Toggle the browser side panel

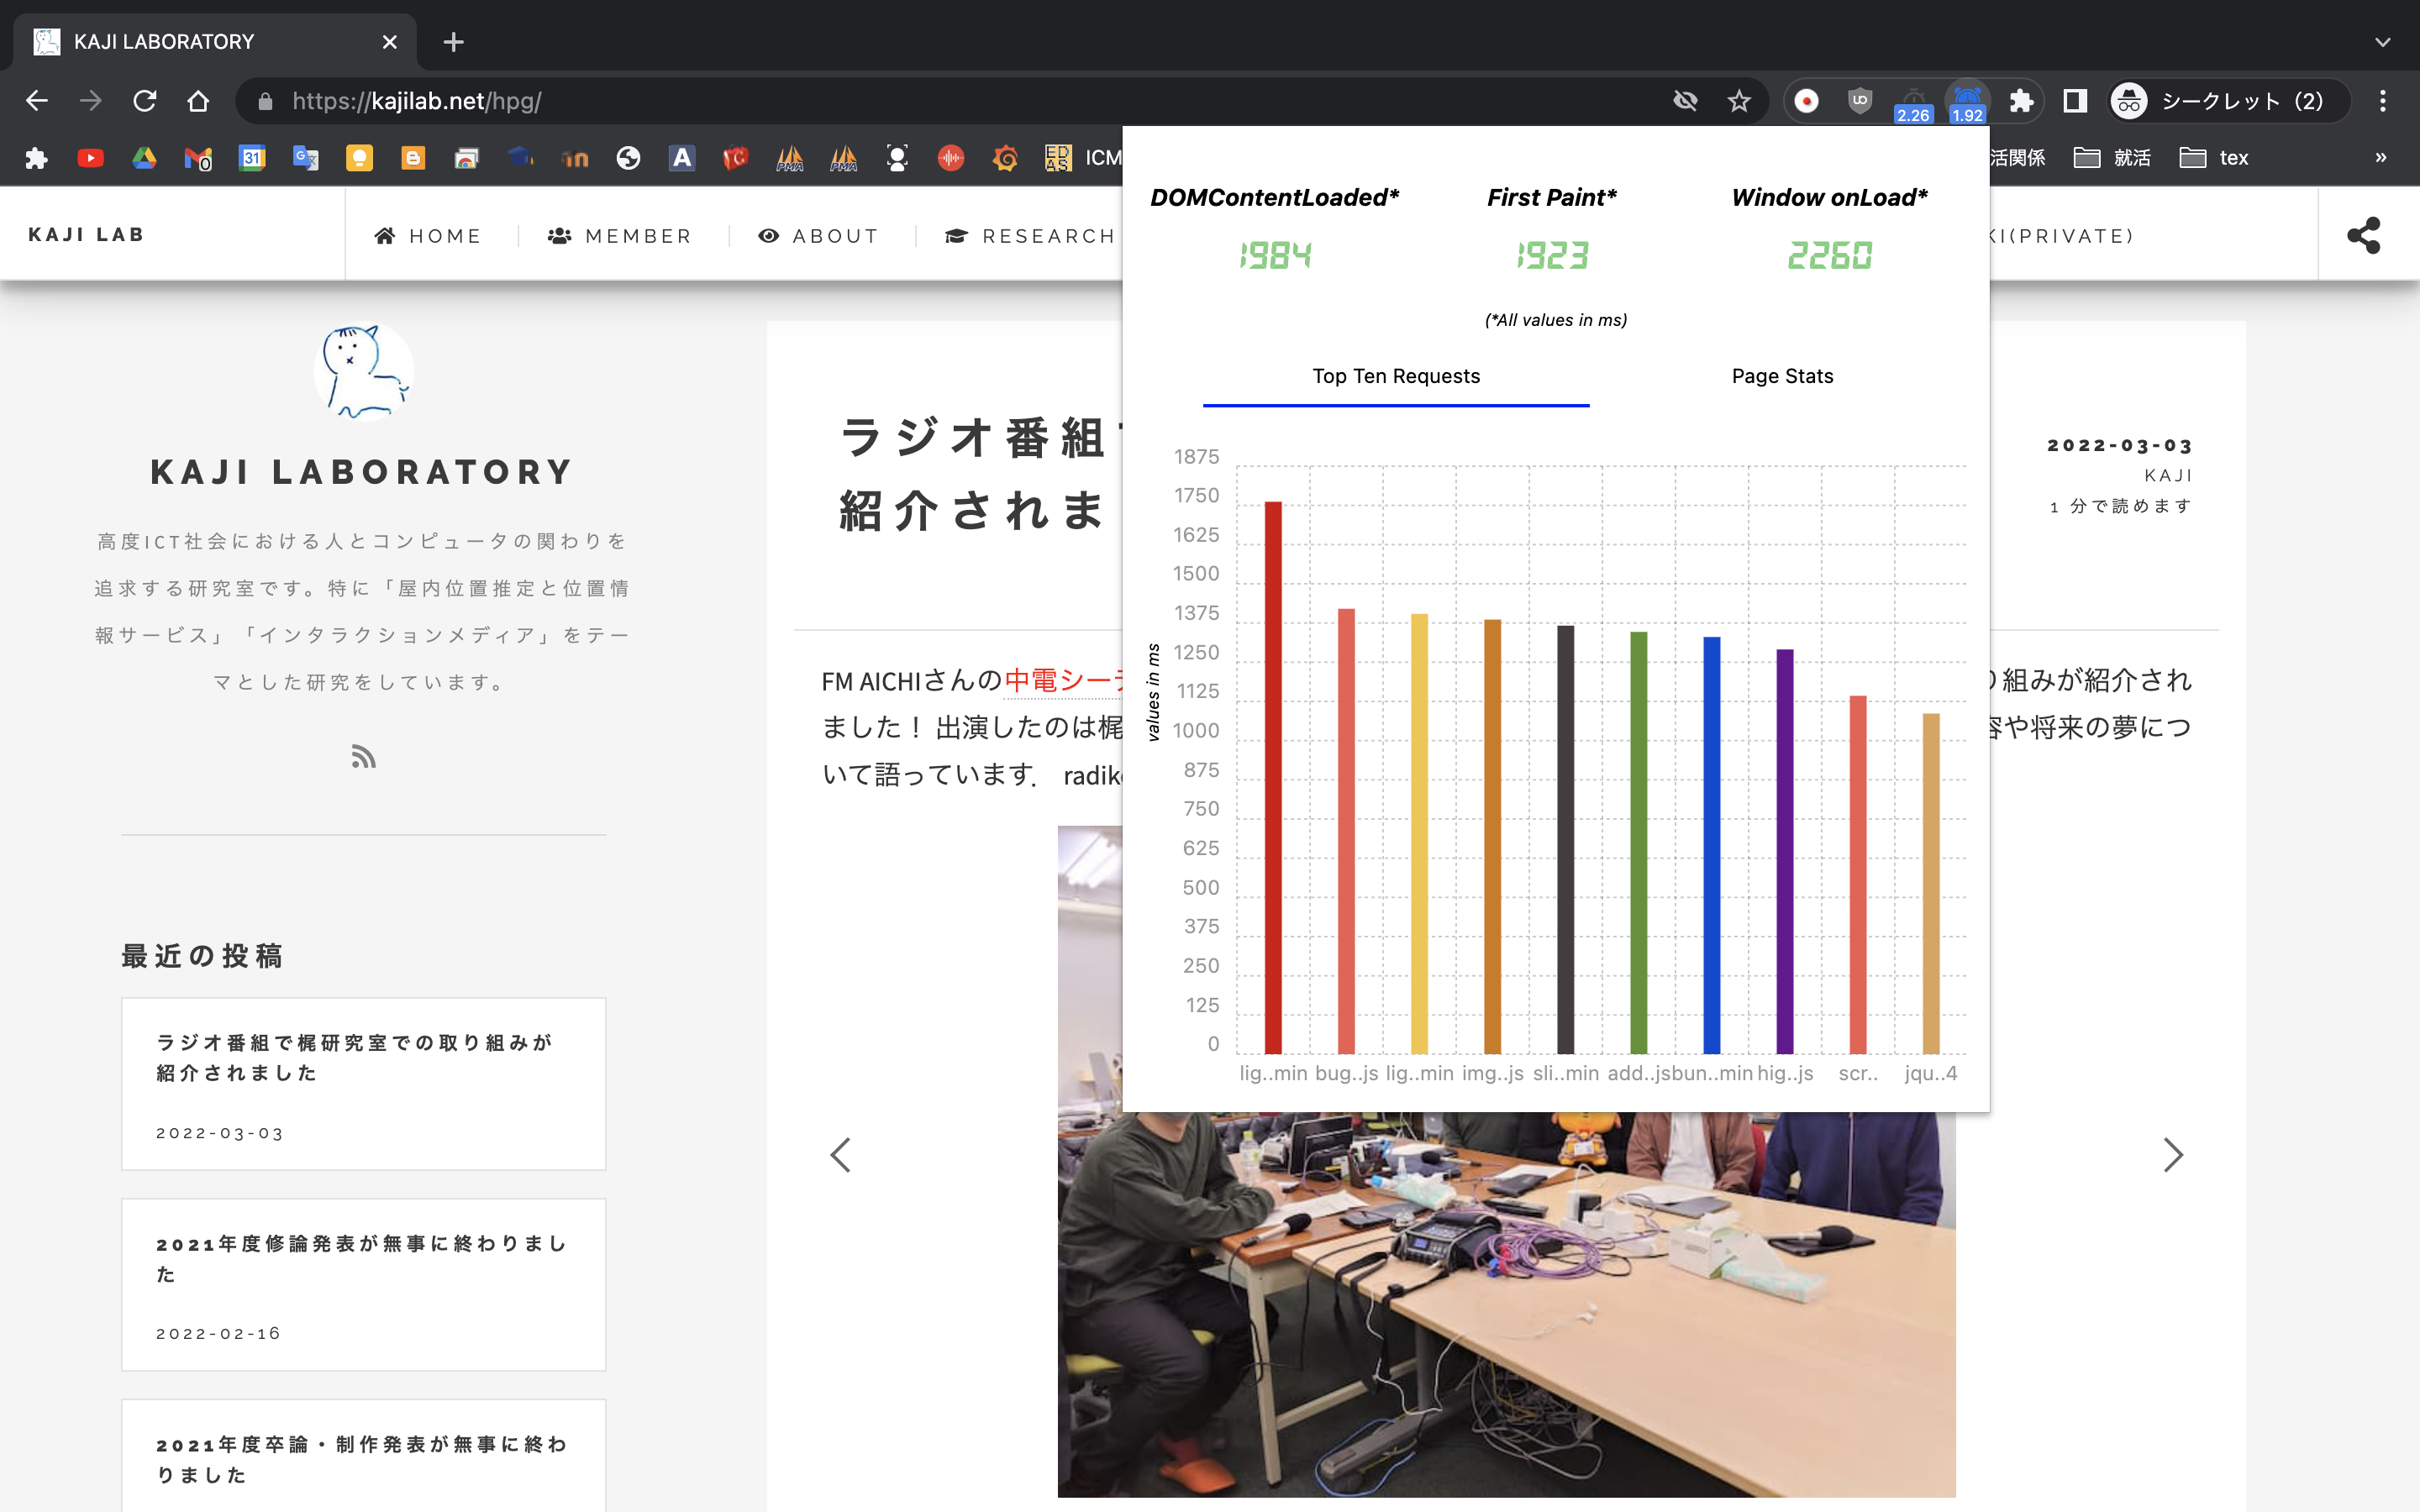(x=2075, y=101)
